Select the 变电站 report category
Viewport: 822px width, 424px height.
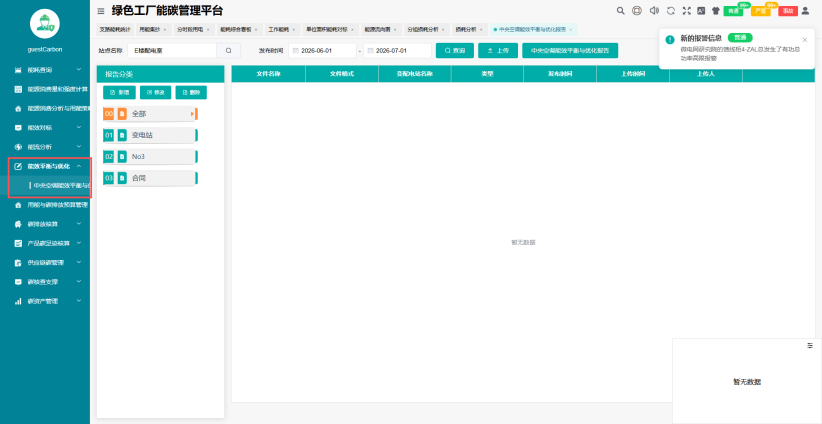(150, 135)
